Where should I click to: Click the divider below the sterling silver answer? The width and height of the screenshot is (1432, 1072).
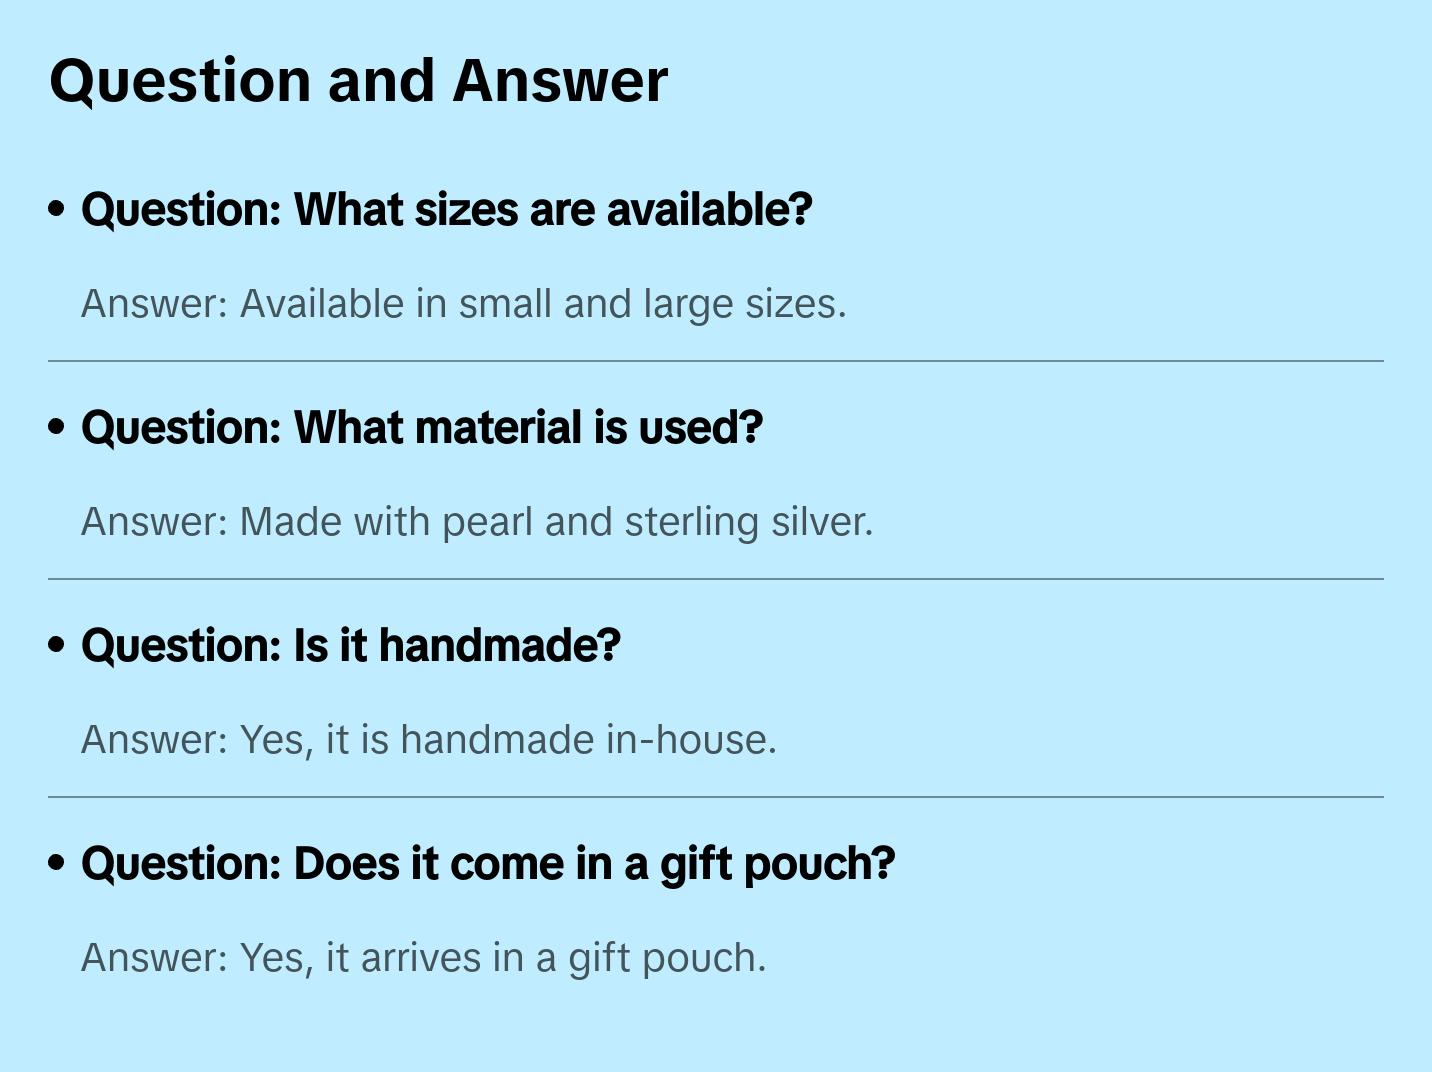point(716,579)
